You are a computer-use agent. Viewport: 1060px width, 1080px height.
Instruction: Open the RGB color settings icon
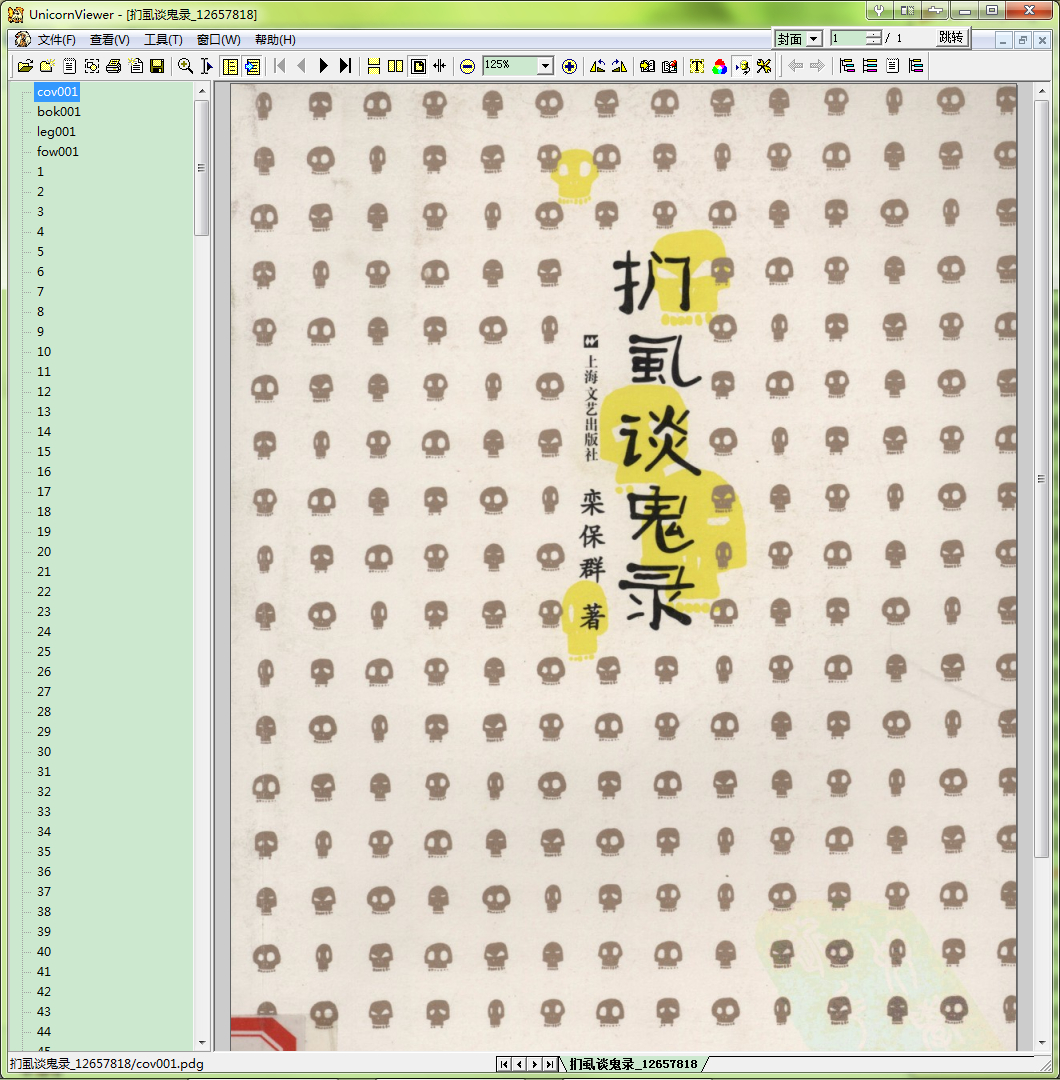[x=720, y=66]
